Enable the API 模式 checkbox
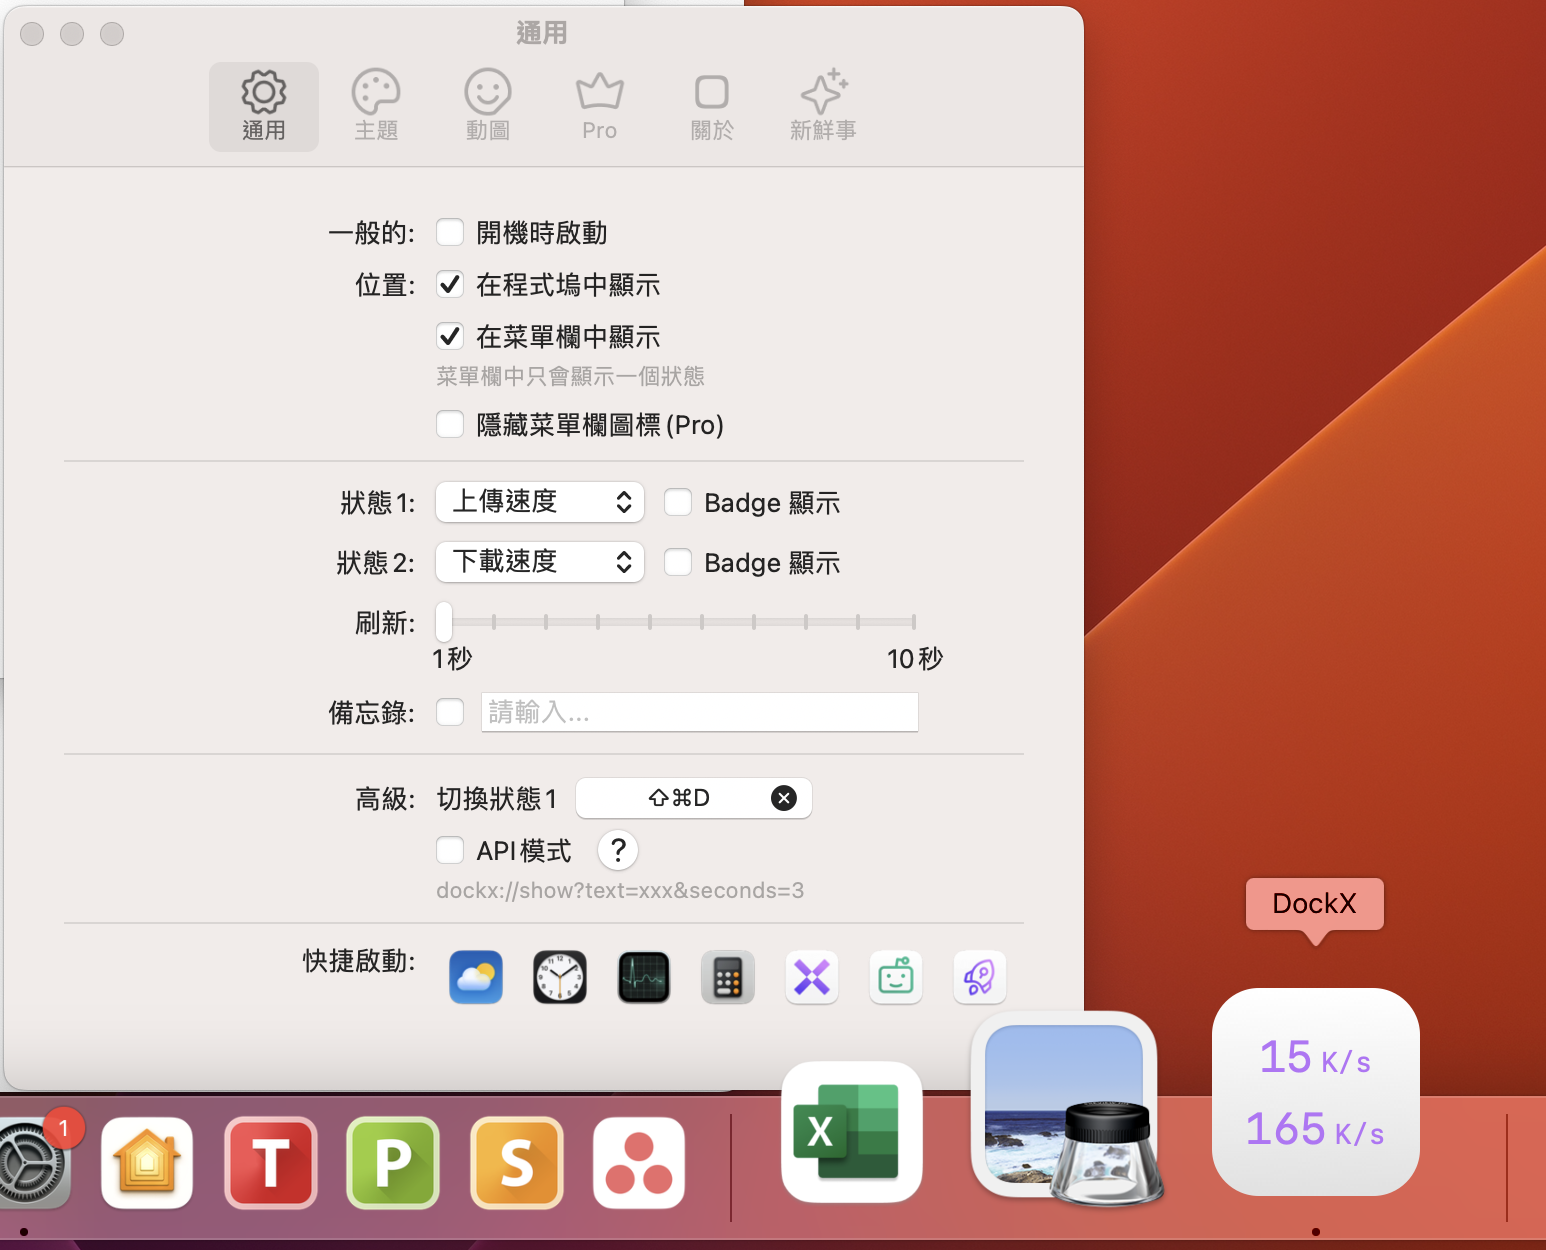The width and height of the screenshot is (1546, 1250). pyautogui.click(x=450, y=851)
